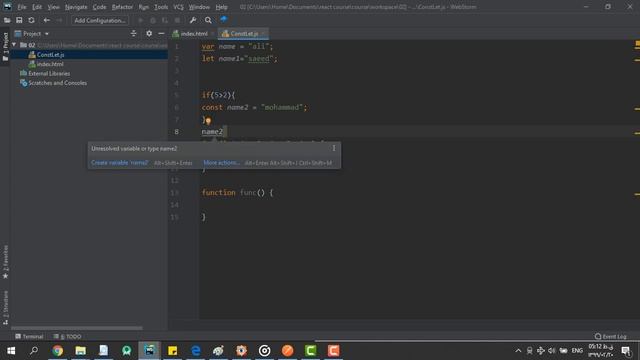The width and height of the screenshot is (640, 360).
Task: Open the Refactor menu
Action: point(122,7)
